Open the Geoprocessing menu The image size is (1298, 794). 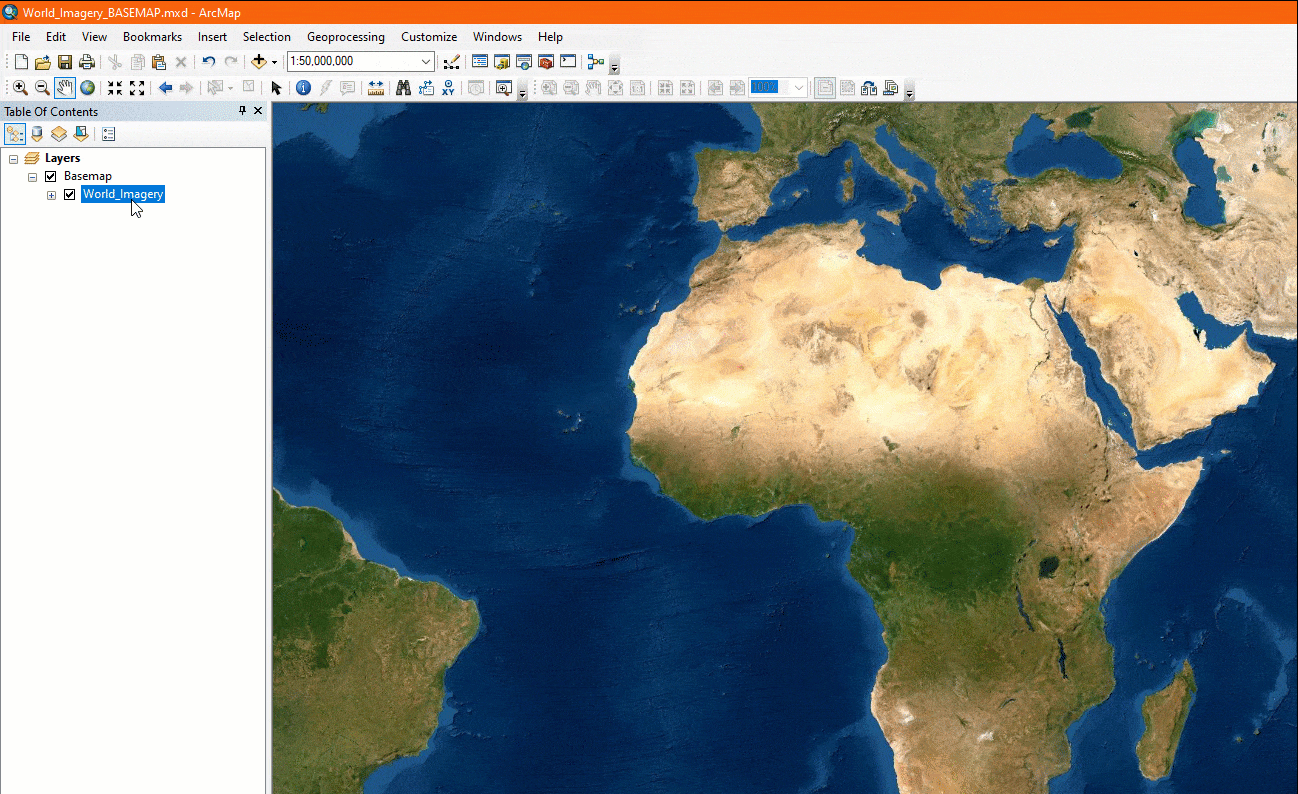click(x=346, y=36)
